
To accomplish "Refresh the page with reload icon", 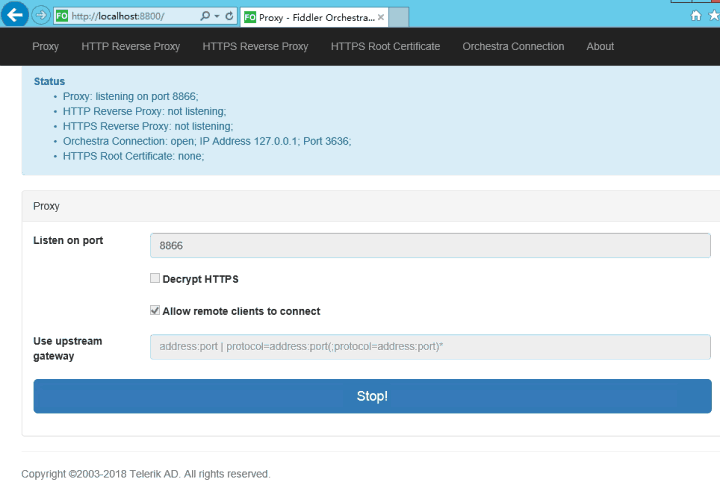I will [x=229, y=16].
